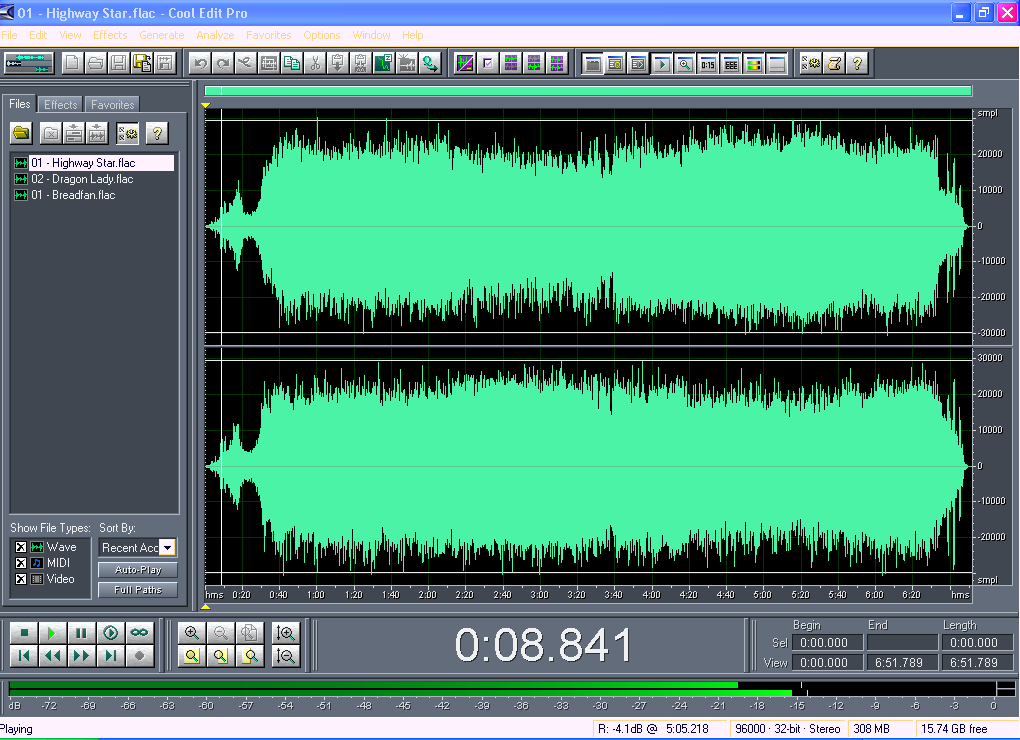Click the Cut scissors toolbar icon
This screenshot has width=1020, height=740.
click(315, 63)
